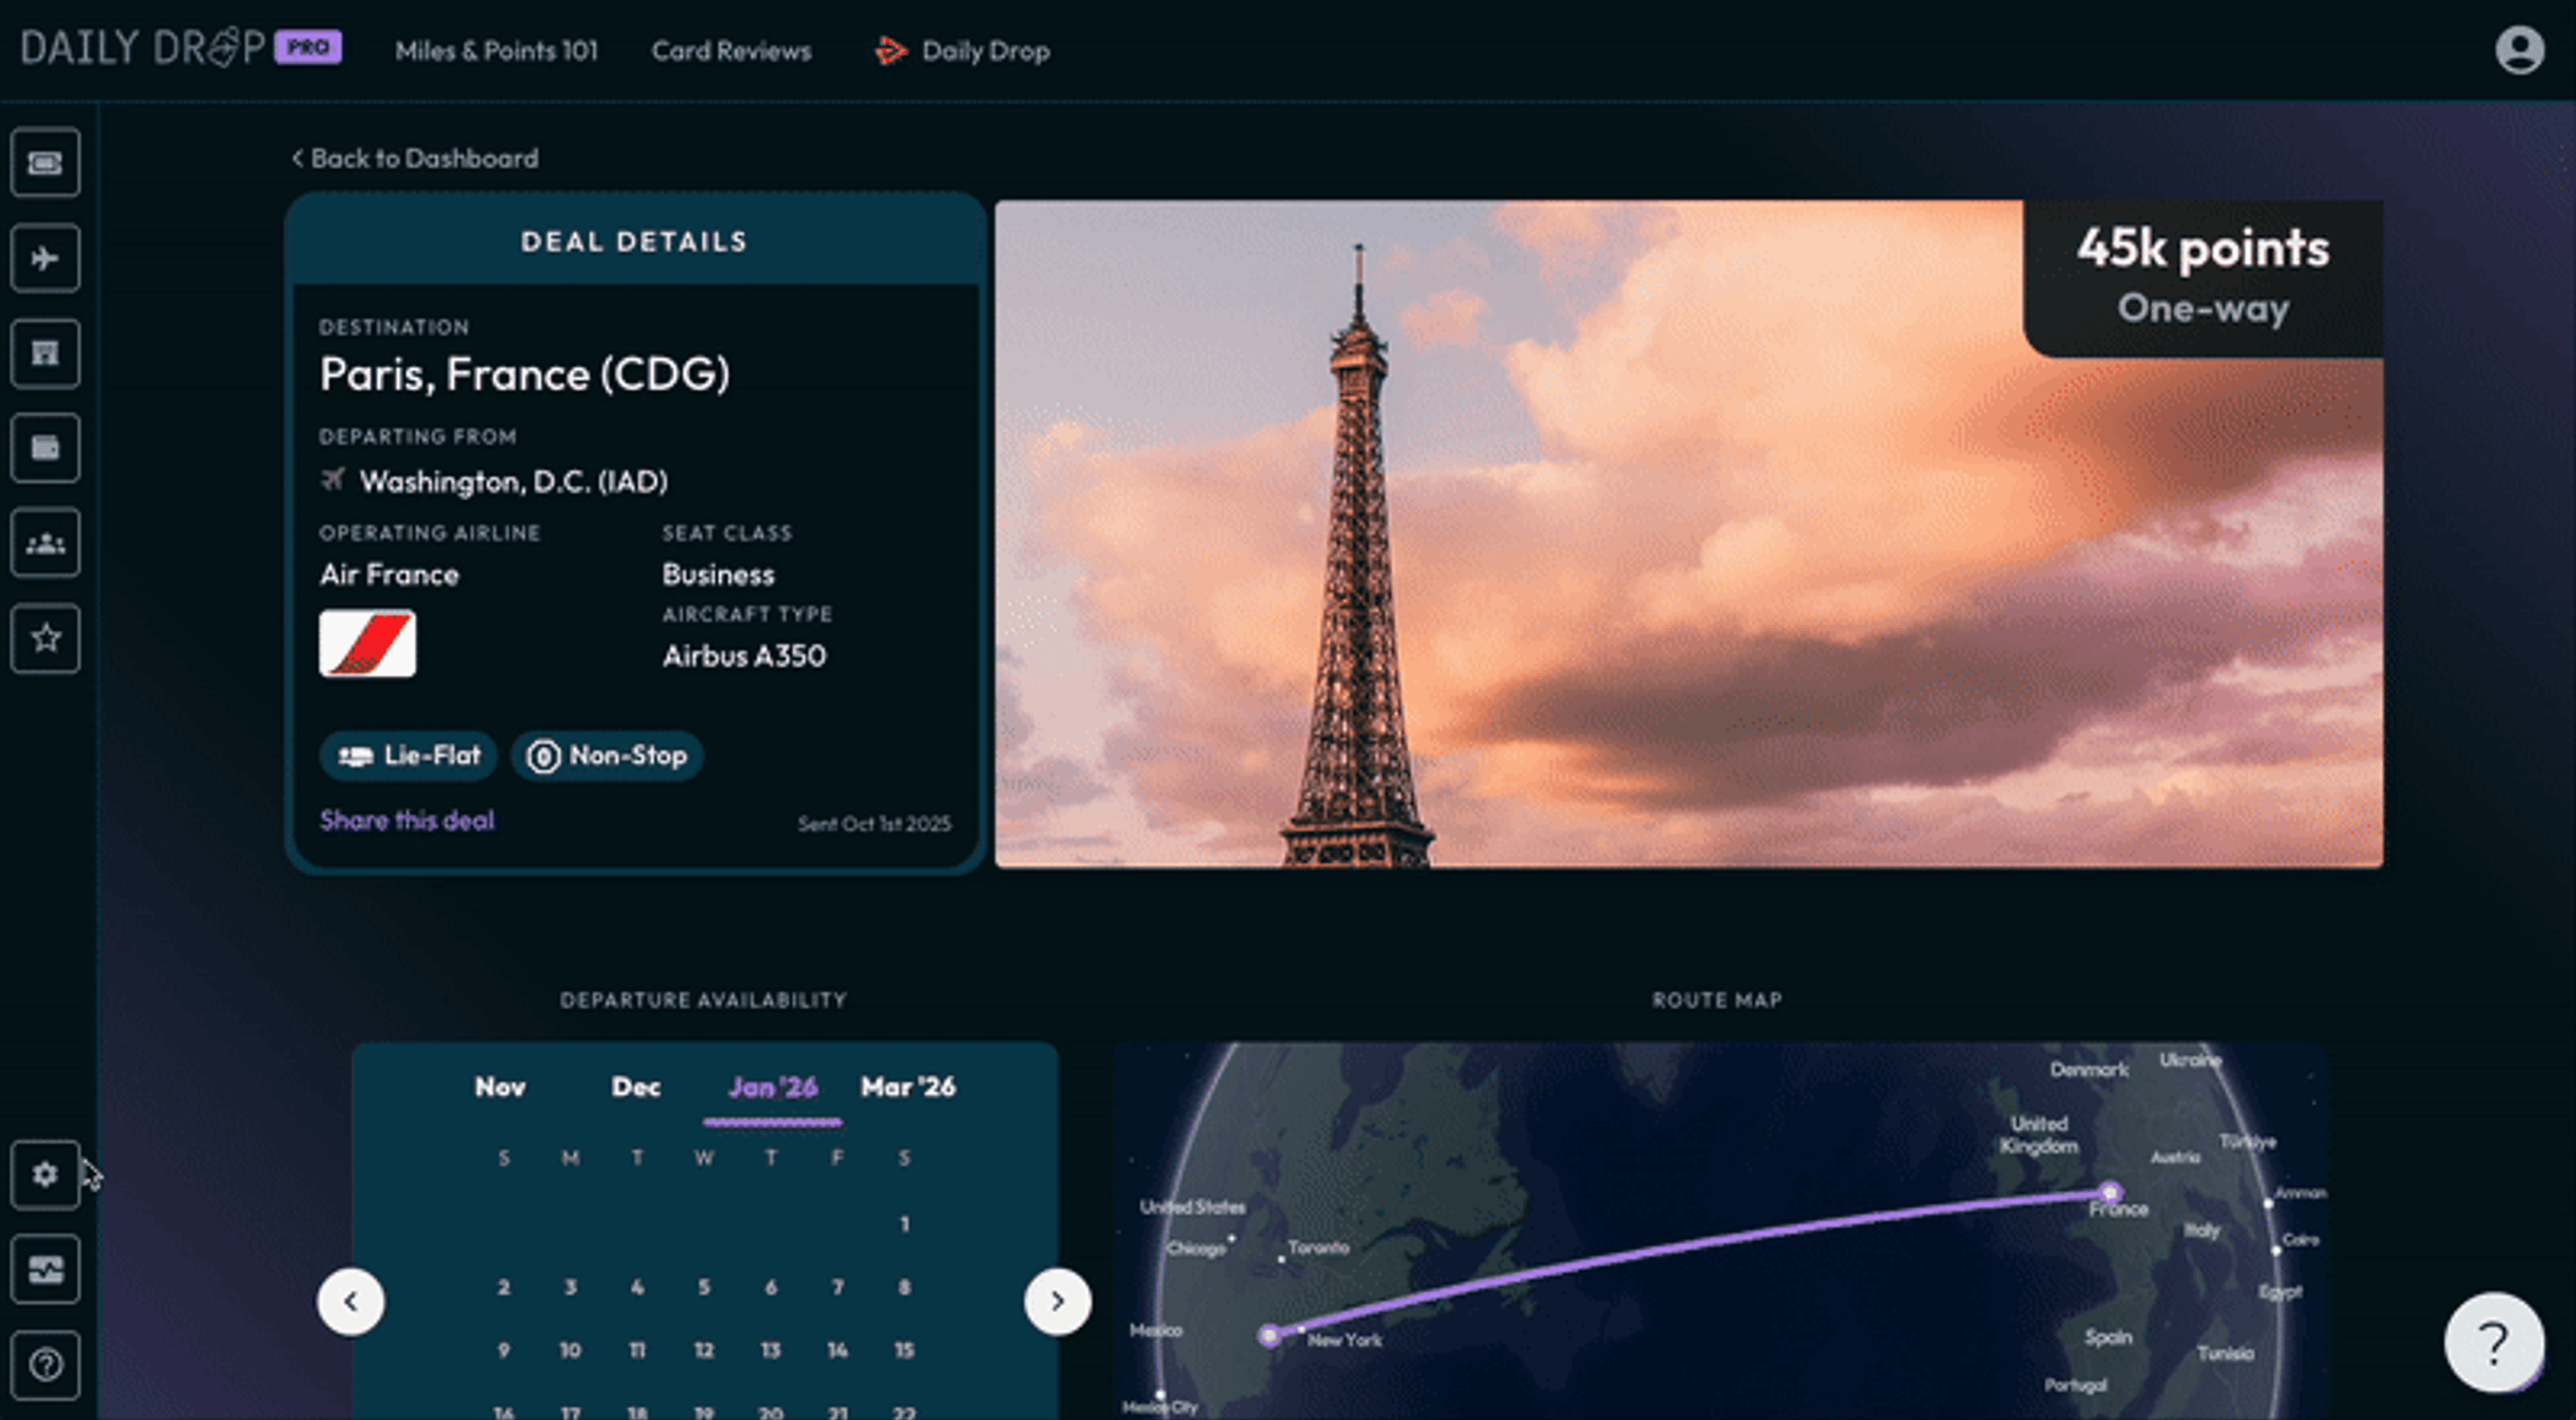Click the floating round help chat button
2576x1420 pixels.
tap(2494, 1342)
